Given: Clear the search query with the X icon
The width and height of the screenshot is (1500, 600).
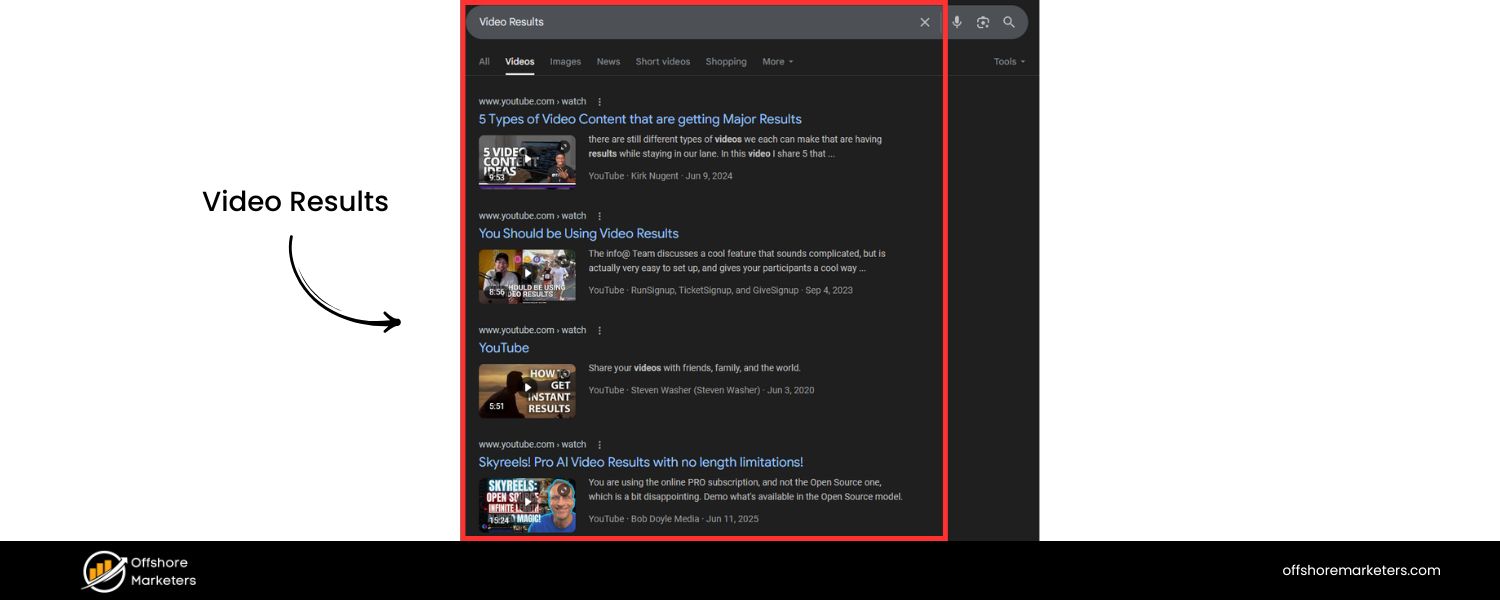Looking at the screenshot, I should pos(925,22).
